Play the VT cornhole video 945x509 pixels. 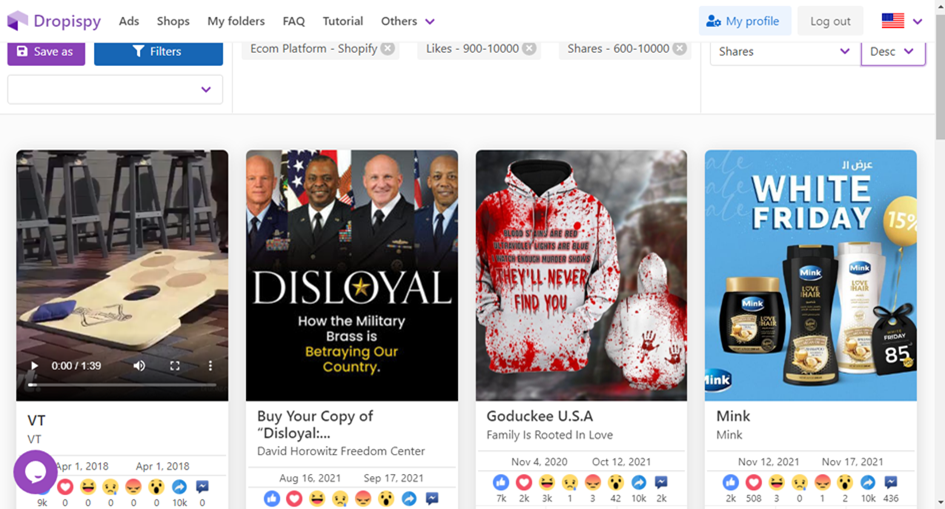click(x=34, y=366)
